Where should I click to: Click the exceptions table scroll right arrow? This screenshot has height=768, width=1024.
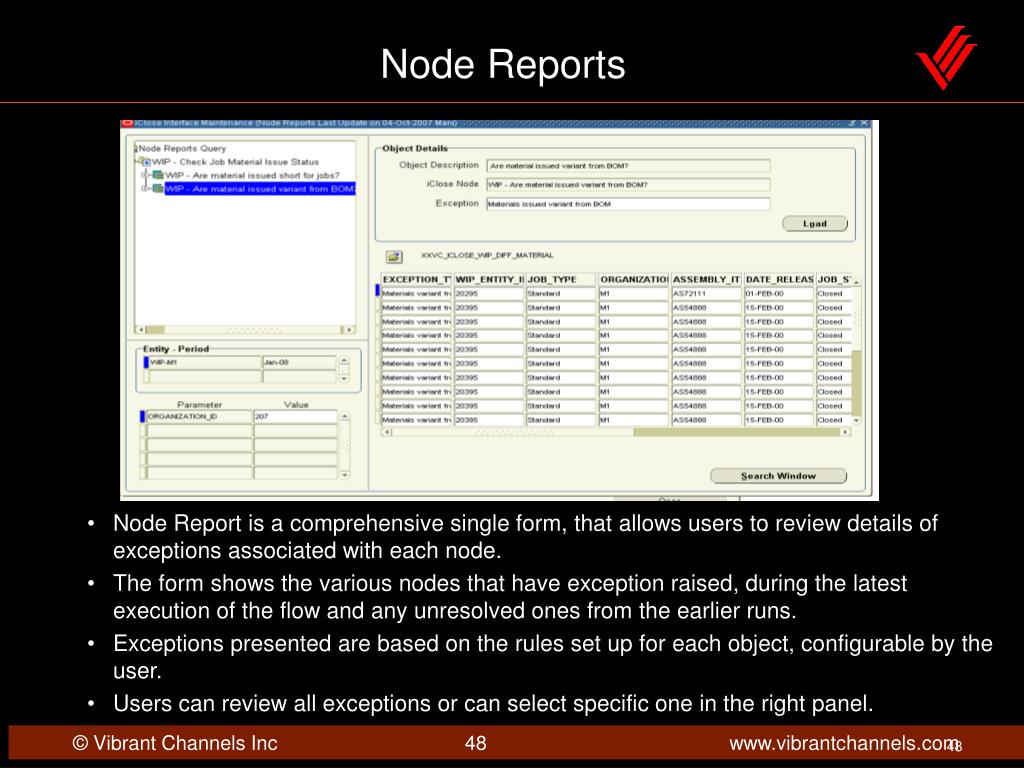coord(846,432)
